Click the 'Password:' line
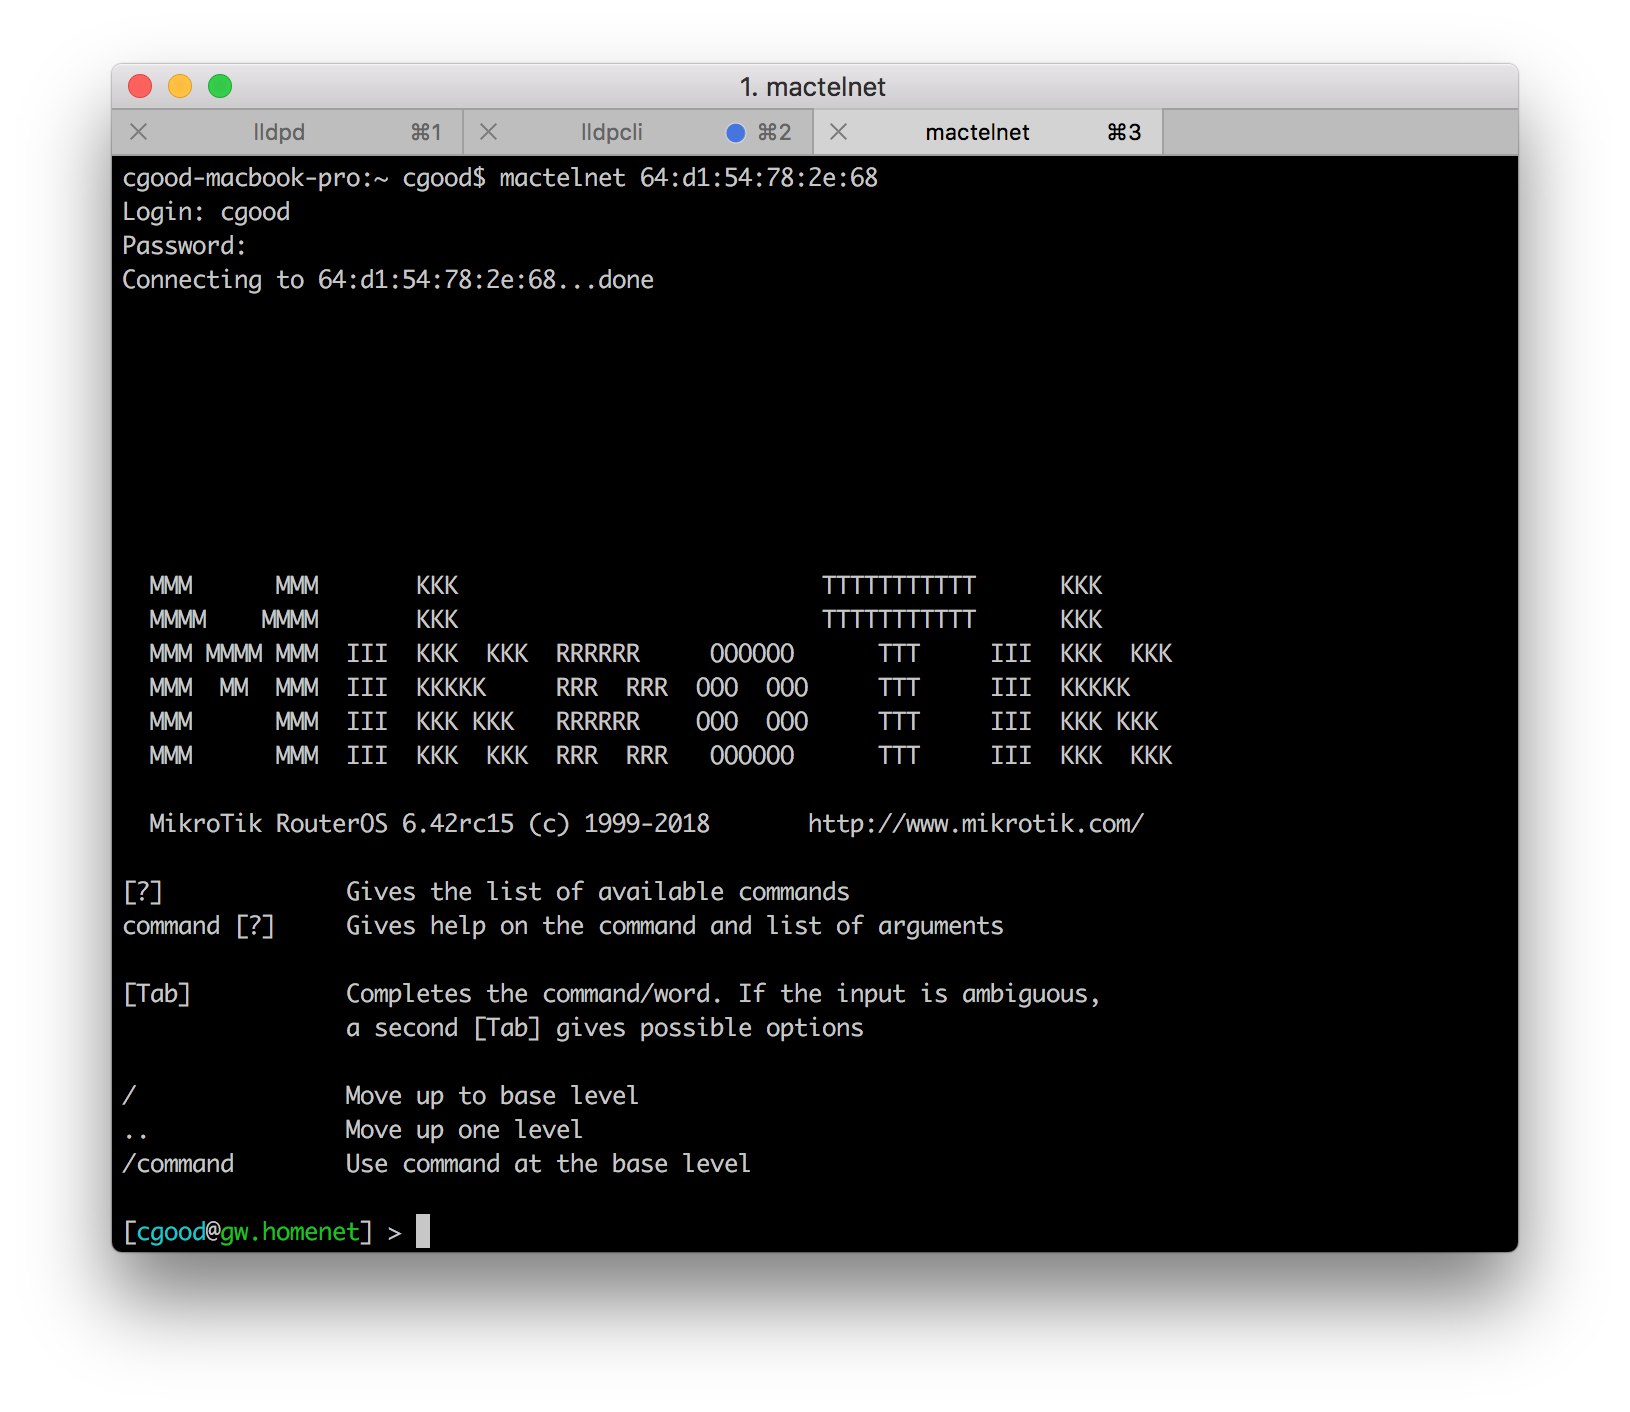1630x1412 pixels. (184, 246)
